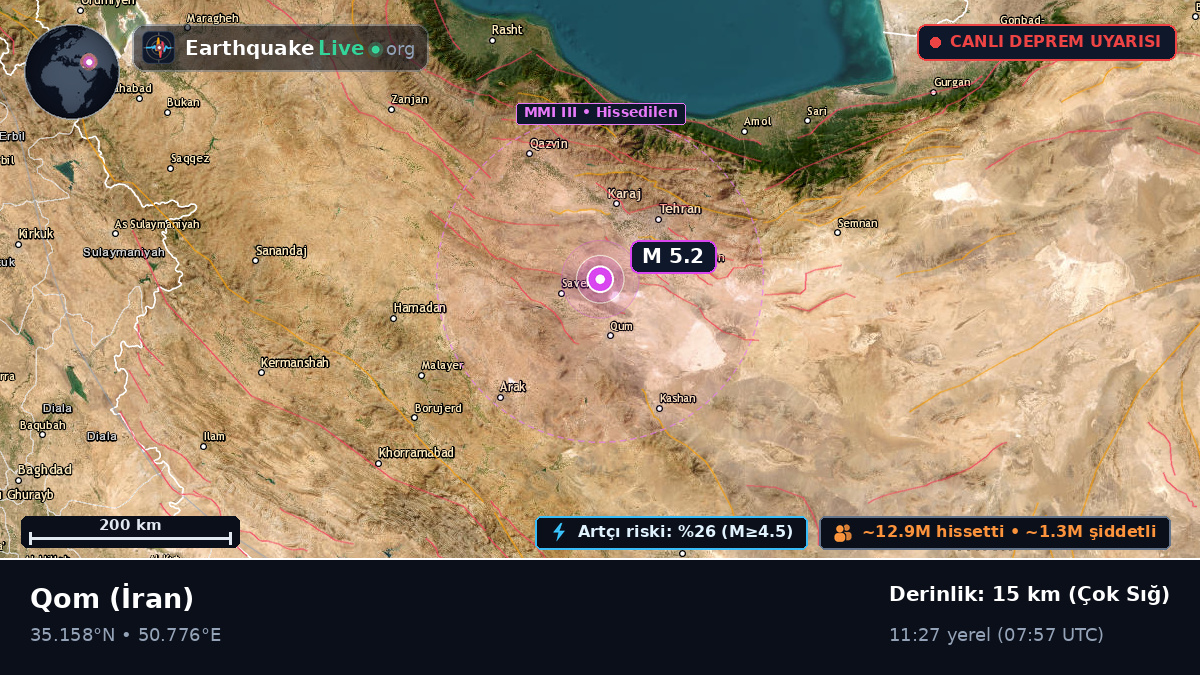Screen dimensions: 1200x675
Task: Click the lightning bolt aftershock icon
Action: (559, 532)
